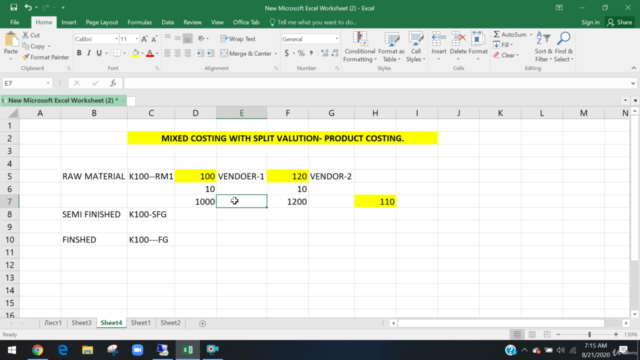Screen dimensions: 640x360
Task: Center align text horizontally
Action: click(x=178, y=53)
